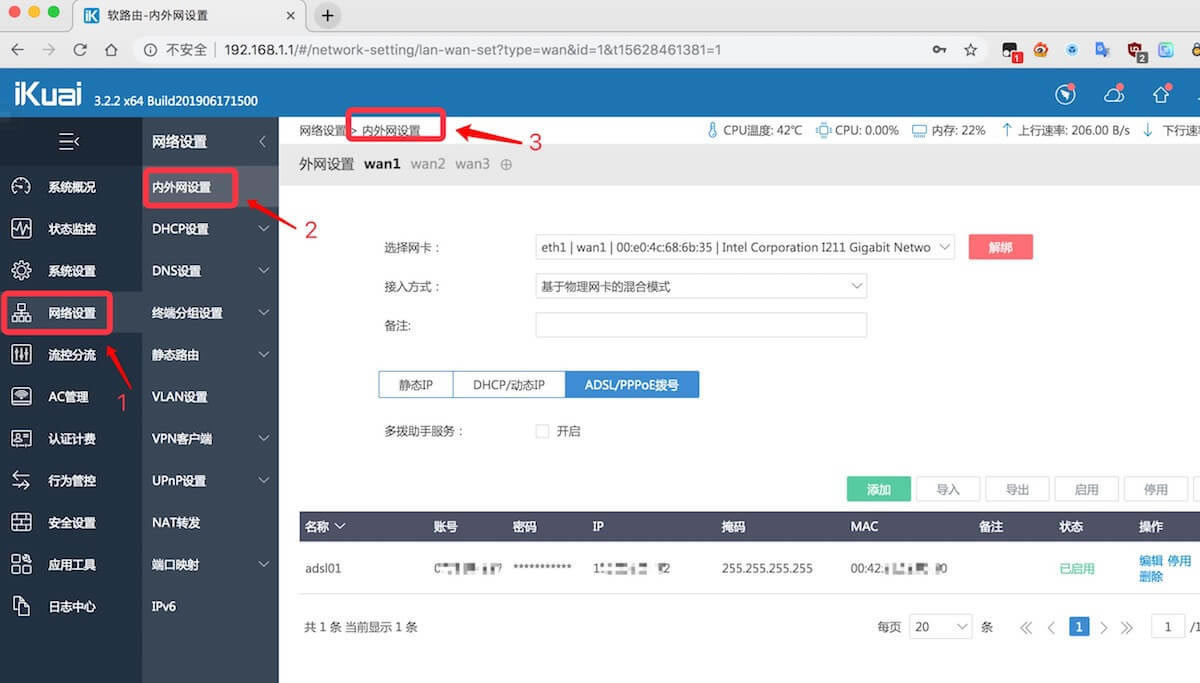The height and width of the screenshot is (683, 1200).
Task: Open the 选择网卡 dropdown
Action: (x=743, y=247)
